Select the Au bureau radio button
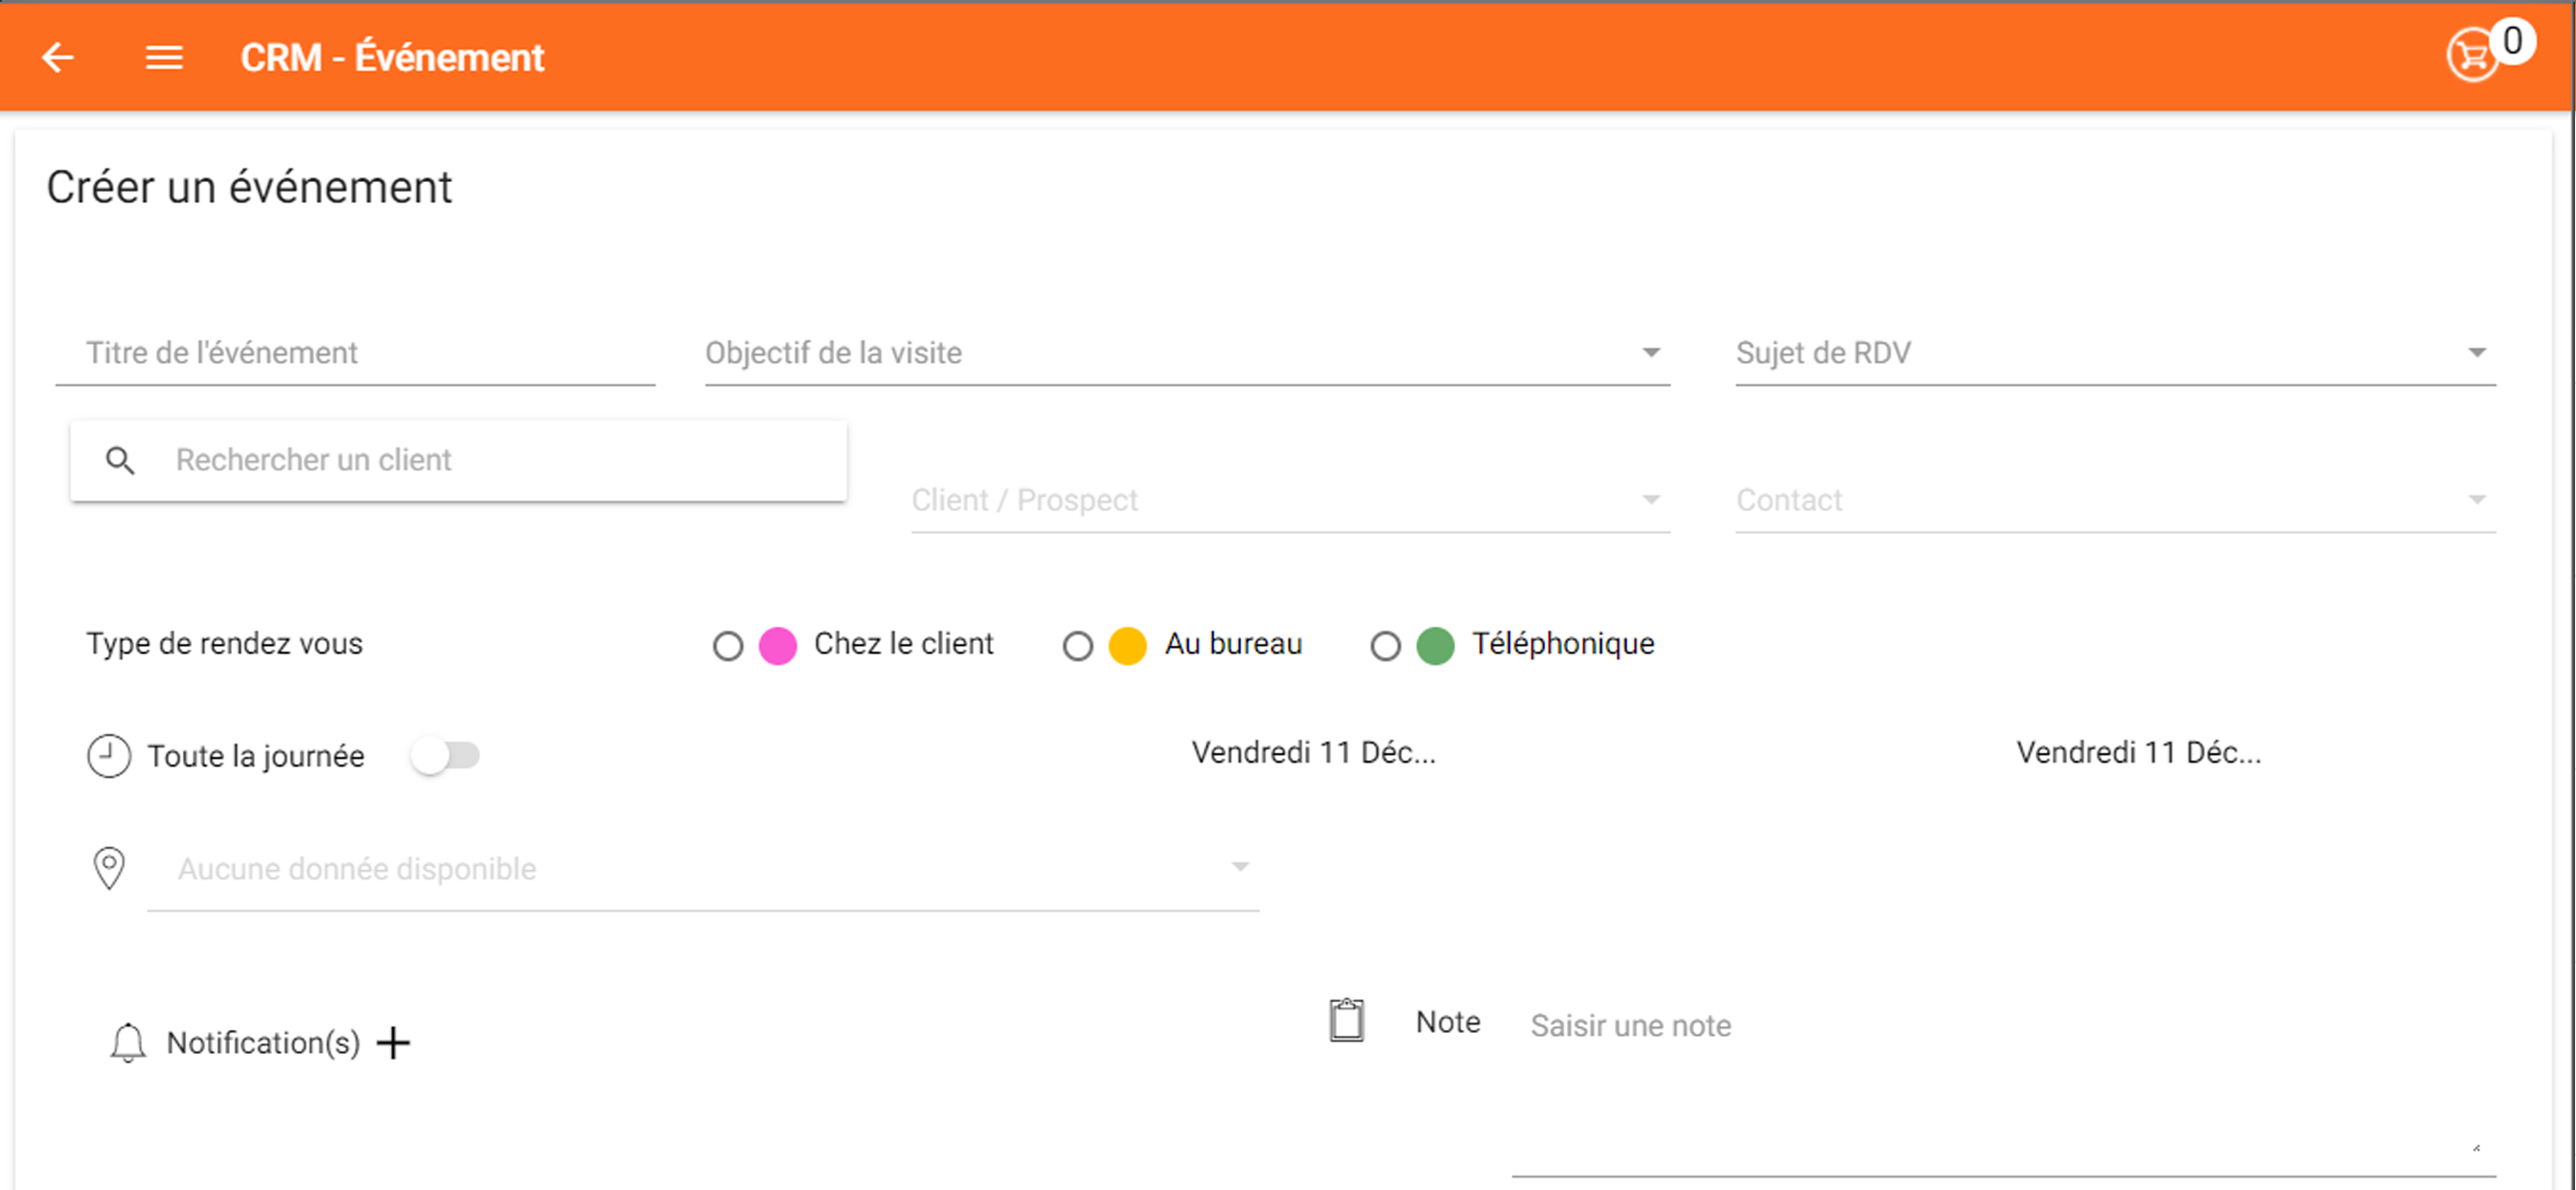This screenshot has width=2576, height=1190. [1077, 646]
